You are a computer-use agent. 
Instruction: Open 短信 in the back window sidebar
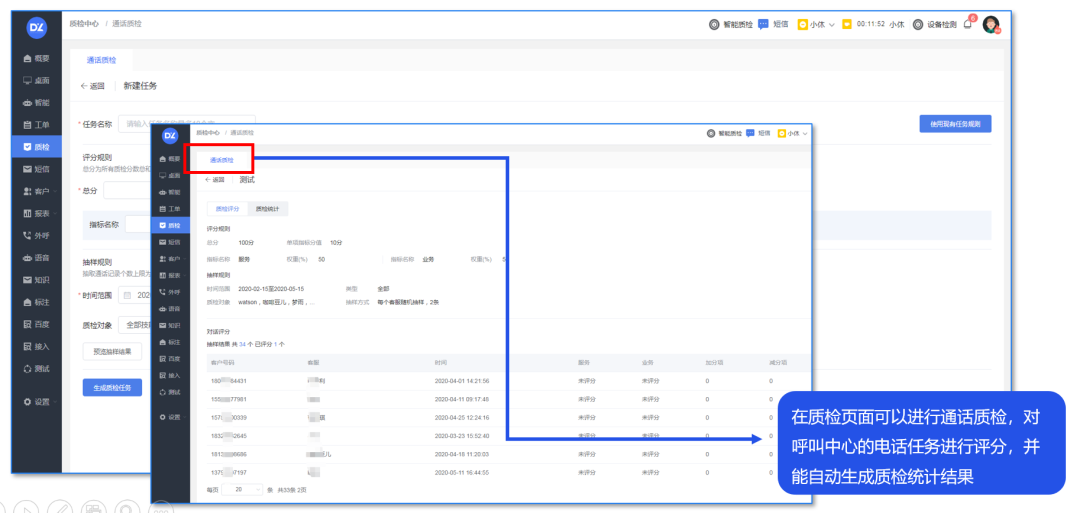[37, 169]
